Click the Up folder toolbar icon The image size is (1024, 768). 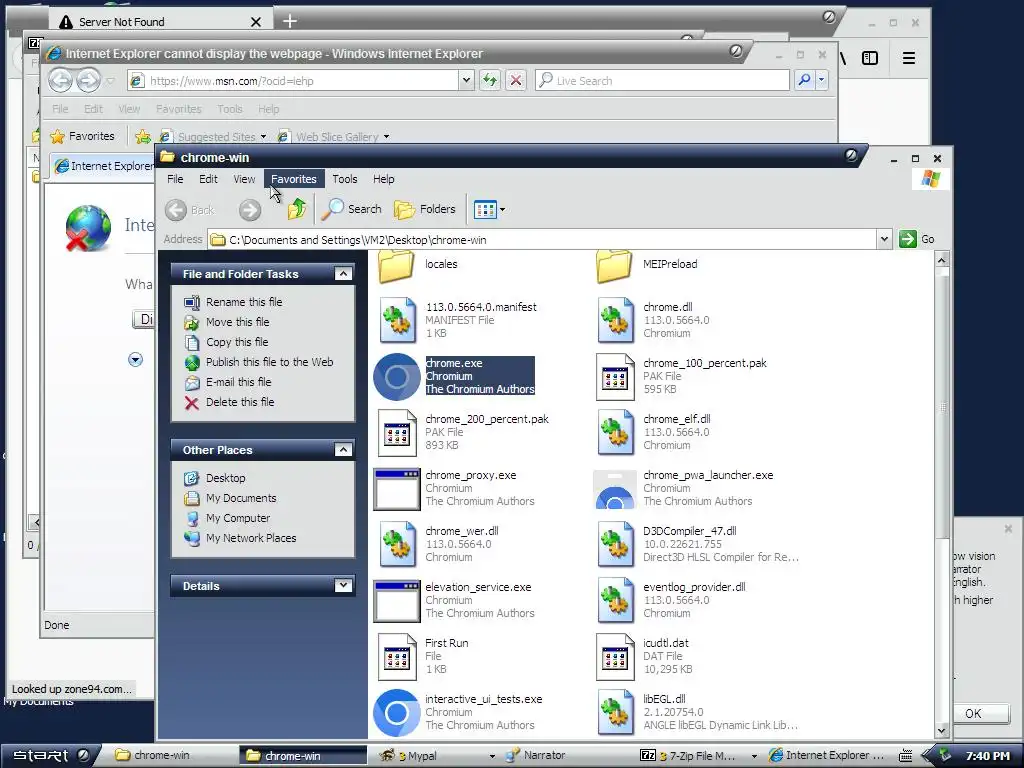point(296,209)
